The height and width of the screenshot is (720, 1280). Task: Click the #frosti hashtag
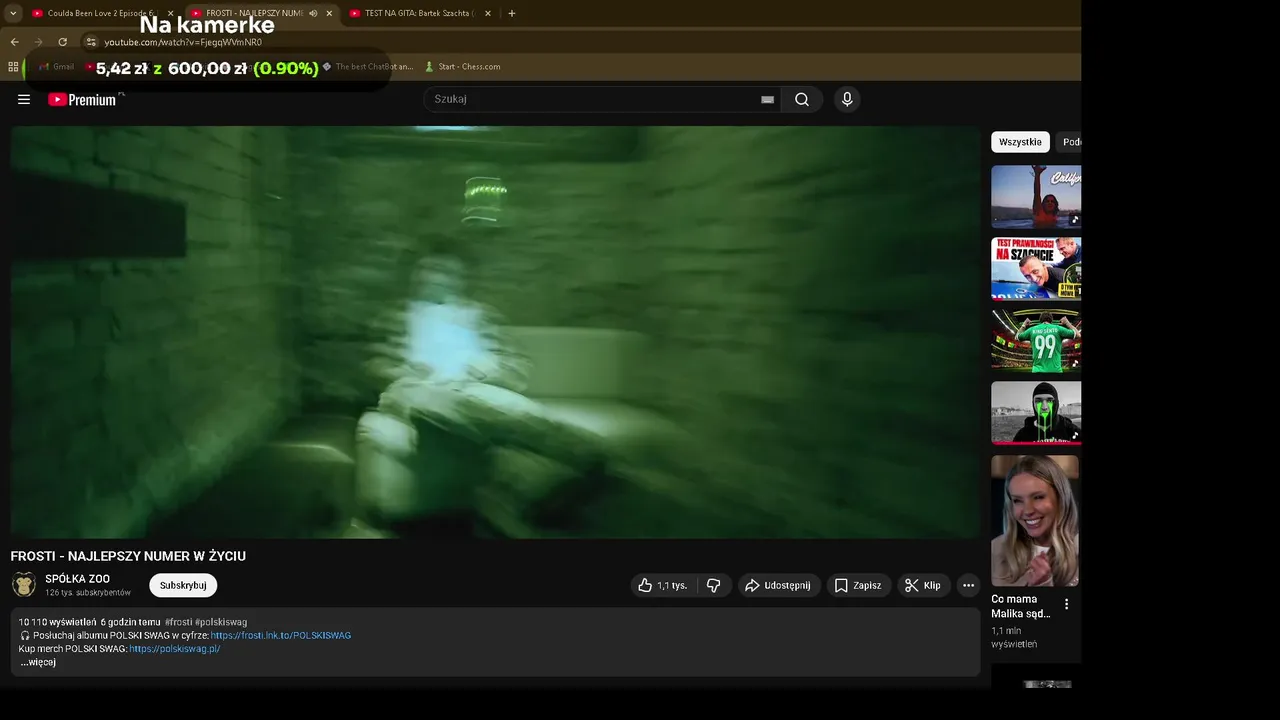(x=178, y=622)
